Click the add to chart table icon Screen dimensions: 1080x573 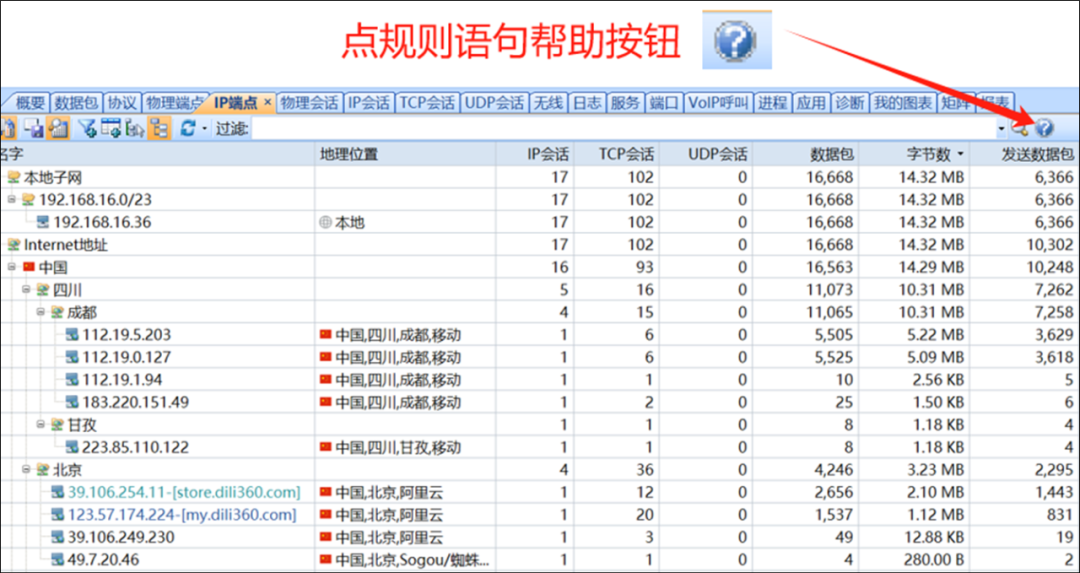(x=110, y=128)
